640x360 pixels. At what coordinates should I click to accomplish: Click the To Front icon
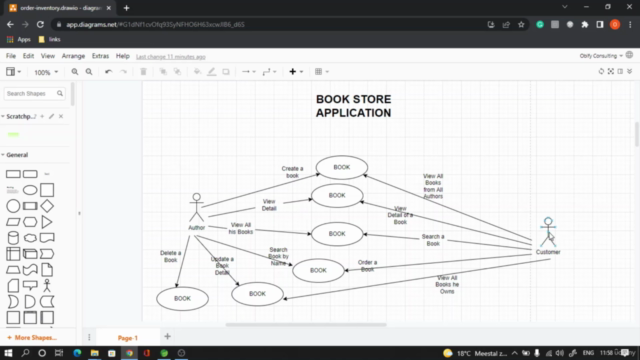pyautogui.click(x=163, y=72)
